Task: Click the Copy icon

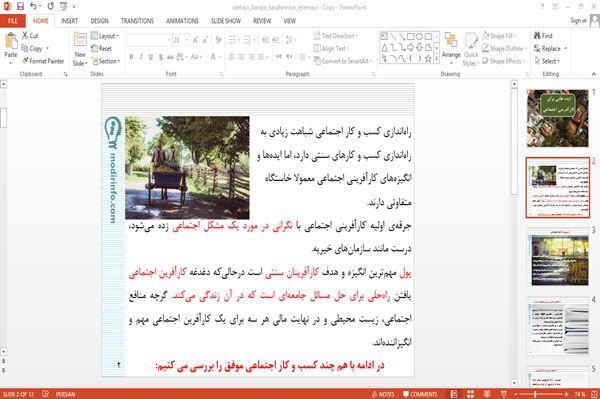Action: coord(32,49)
